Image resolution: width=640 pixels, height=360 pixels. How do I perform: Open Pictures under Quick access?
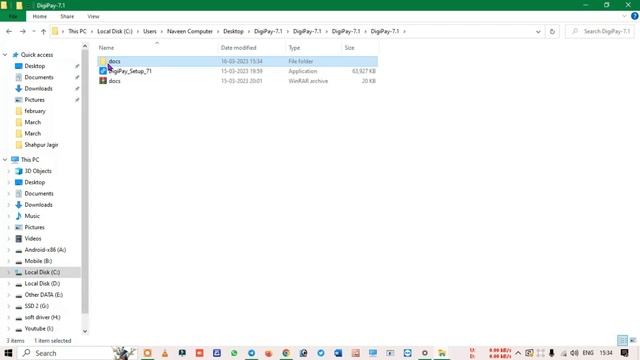pos(35,100)
